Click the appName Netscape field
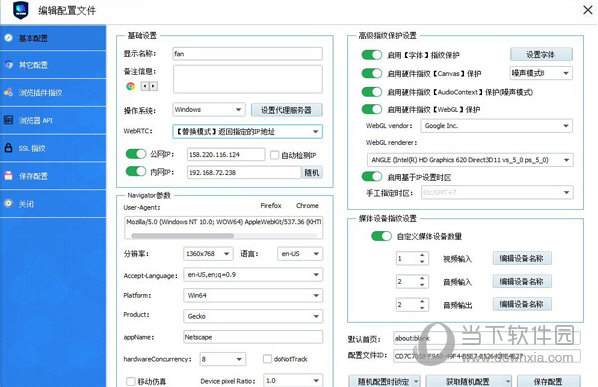The image size is (598, 387). pos(253,337)
